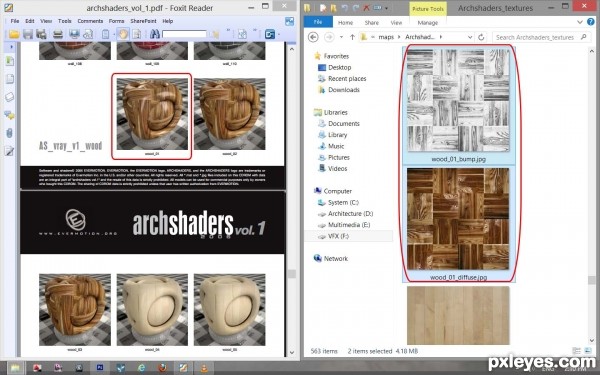Image resolution: width=600 pixels, height=375 pixels.
Task: Open the Comments panel in Foxit sidebar
Action: pos(10,114)
